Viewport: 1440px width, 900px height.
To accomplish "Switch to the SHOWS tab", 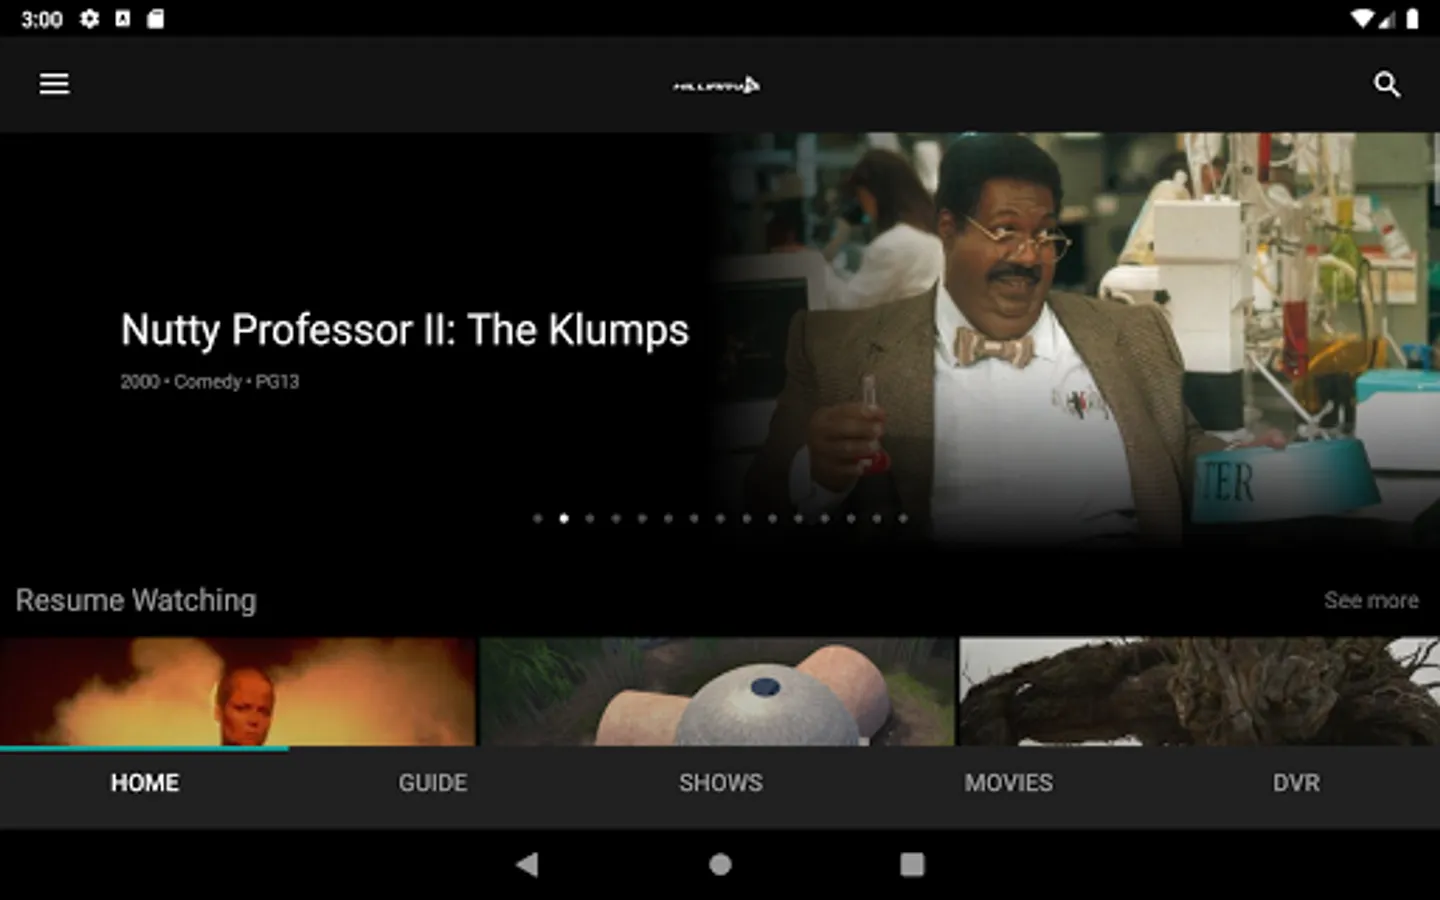I will tap(720, 783).
